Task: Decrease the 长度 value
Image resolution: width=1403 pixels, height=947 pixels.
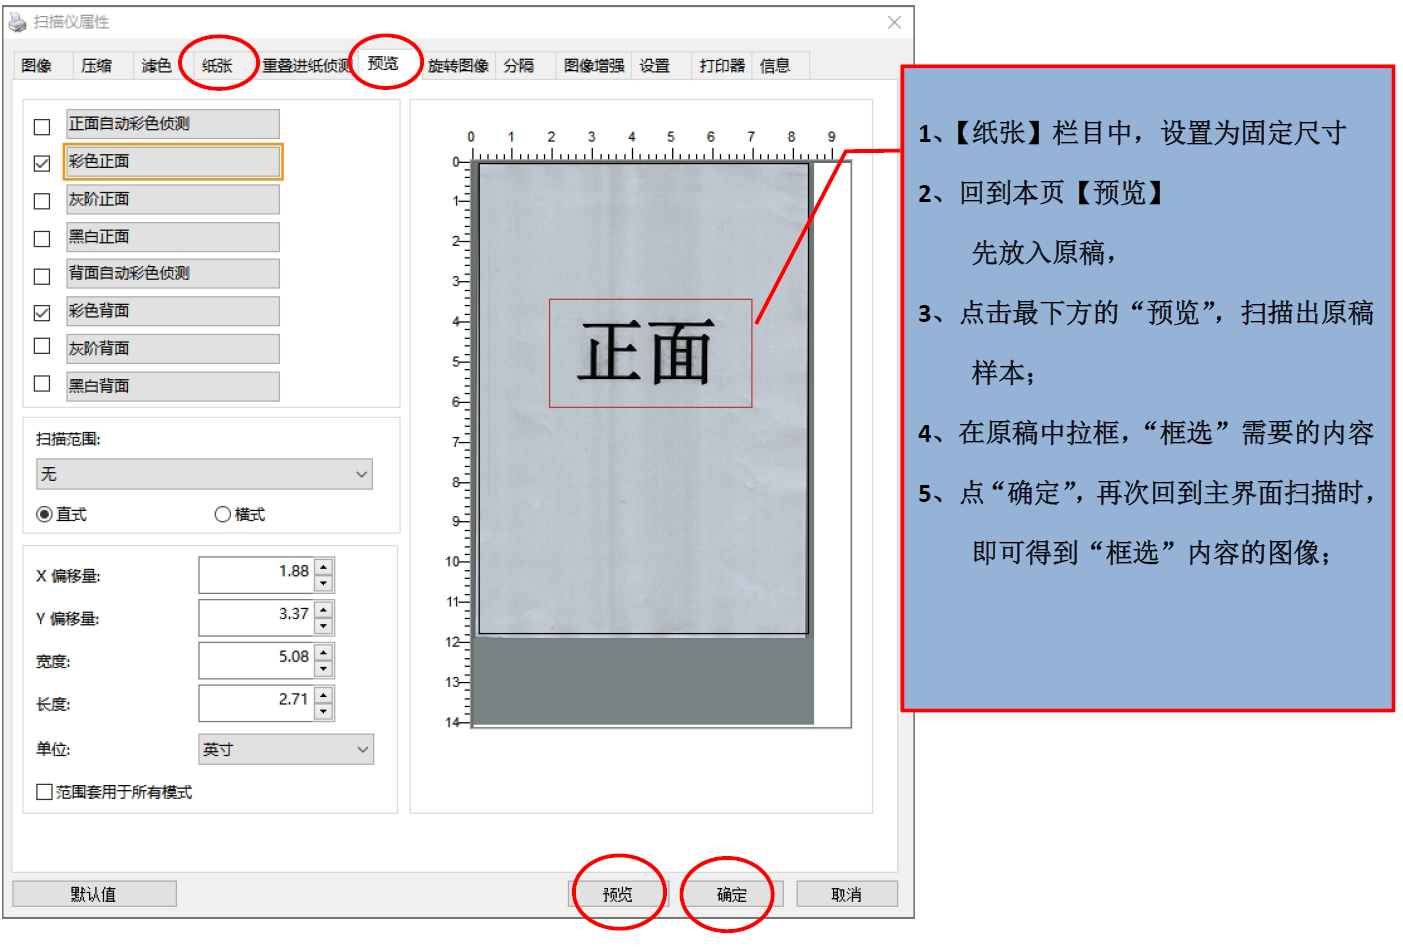Action: pyautogui.click(x=323, y=712)
